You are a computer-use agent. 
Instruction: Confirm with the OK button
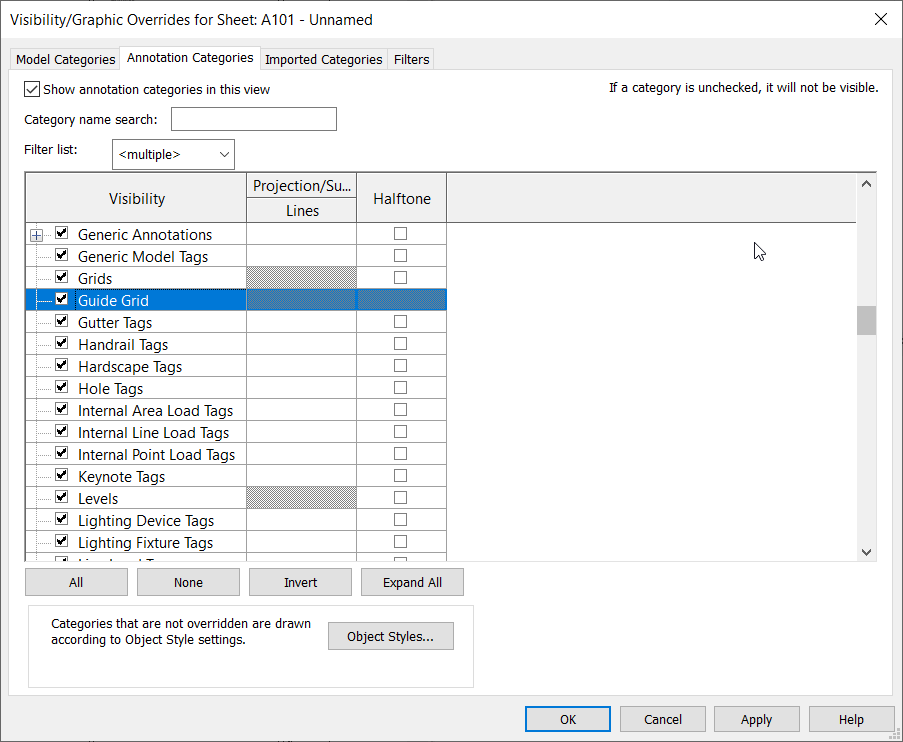(567, 718)
